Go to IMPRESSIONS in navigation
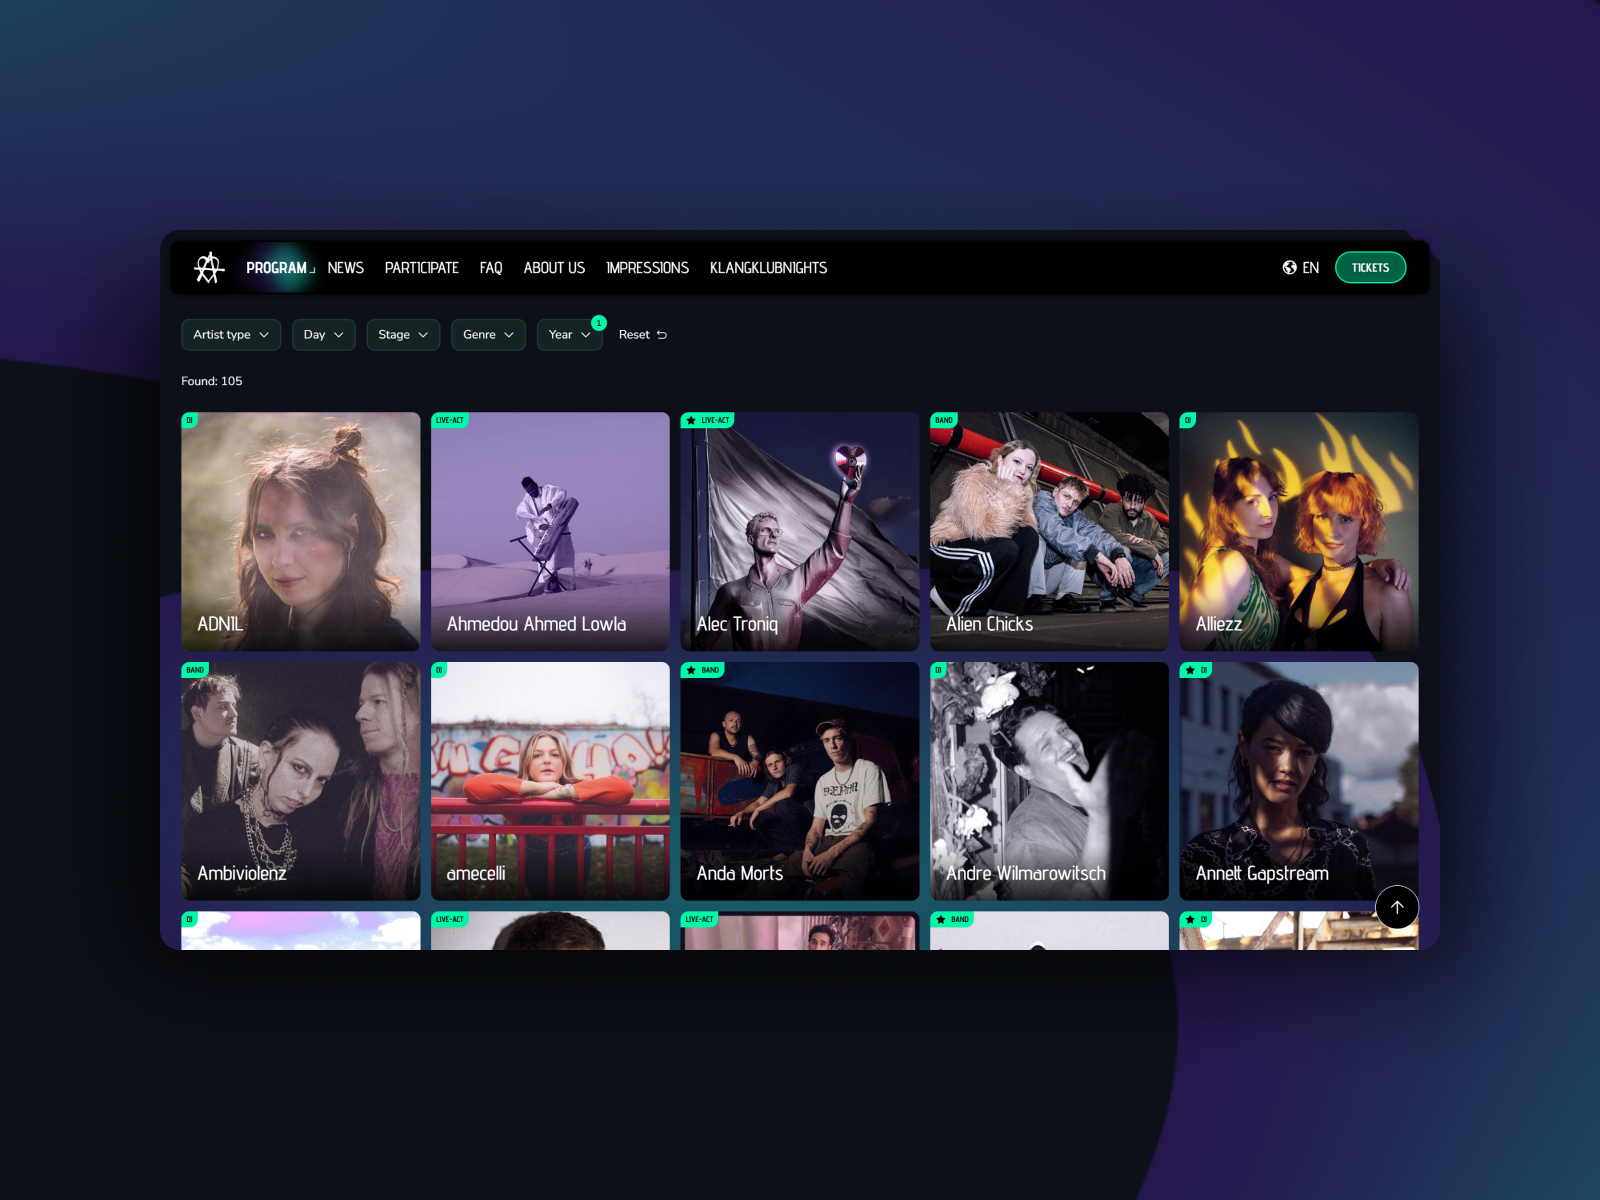The image size is (1600, 1200). pos(648,268)
